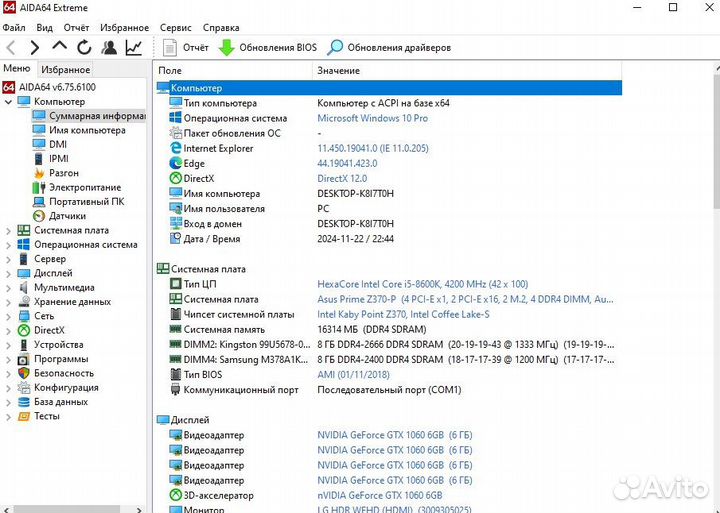Expand the Мультимедиа tree node
This screenshot has width=720, height=513.
[8, 288]
